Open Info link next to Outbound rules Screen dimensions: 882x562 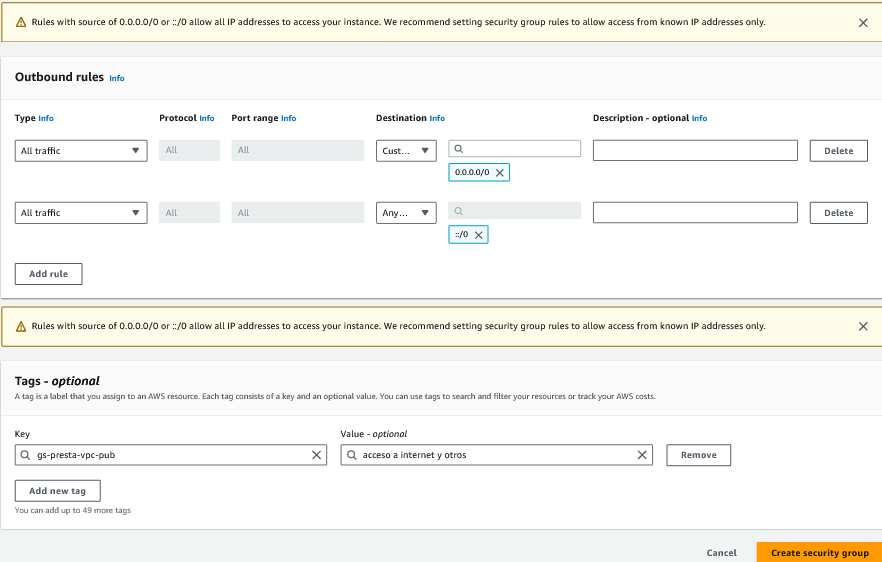coord(117,78)
